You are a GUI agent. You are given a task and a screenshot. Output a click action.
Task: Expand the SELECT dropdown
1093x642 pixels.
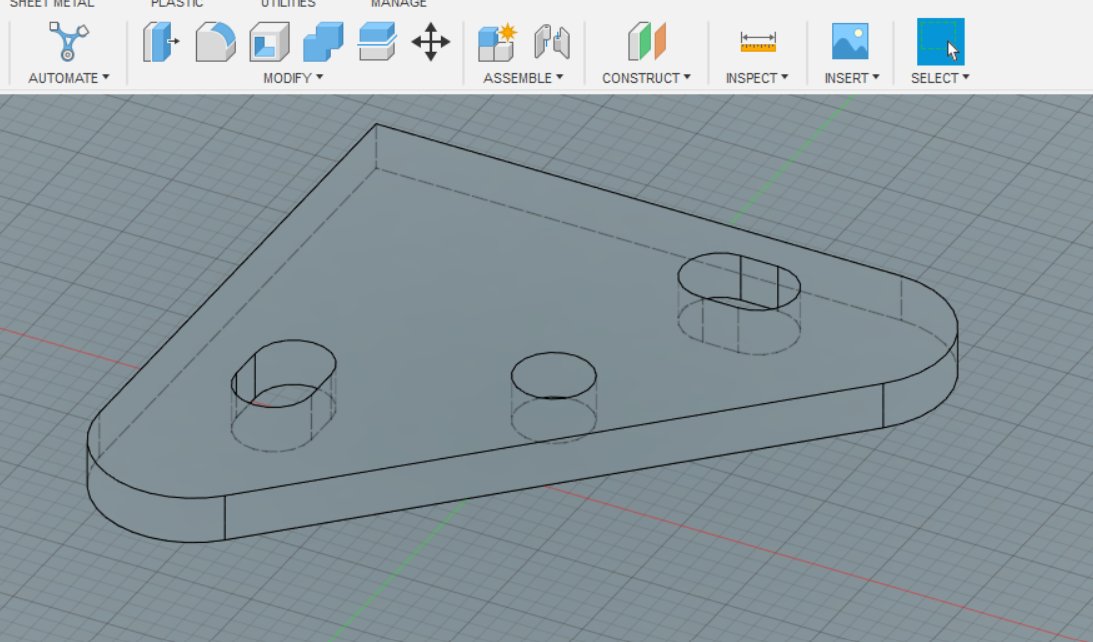940,78
